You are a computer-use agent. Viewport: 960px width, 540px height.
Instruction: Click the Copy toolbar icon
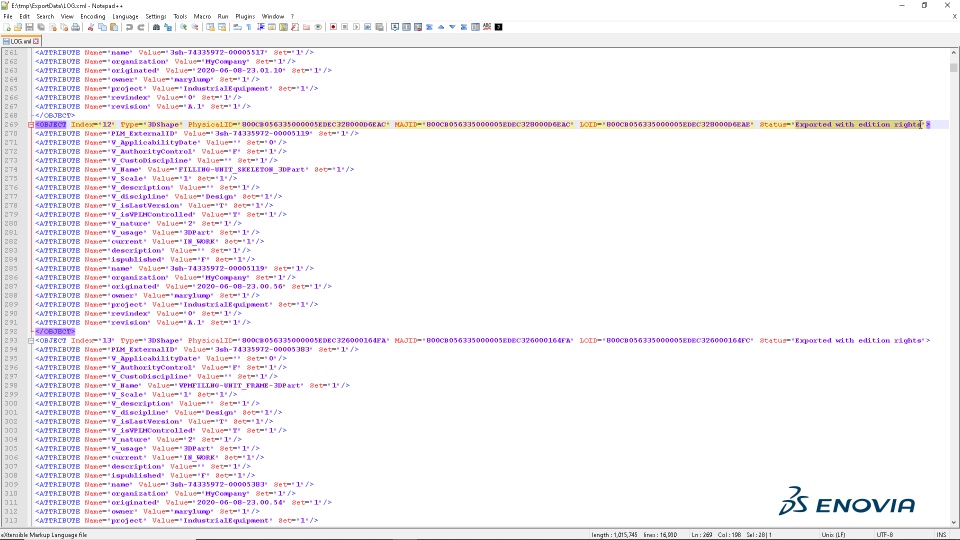[x=102, y=27]
